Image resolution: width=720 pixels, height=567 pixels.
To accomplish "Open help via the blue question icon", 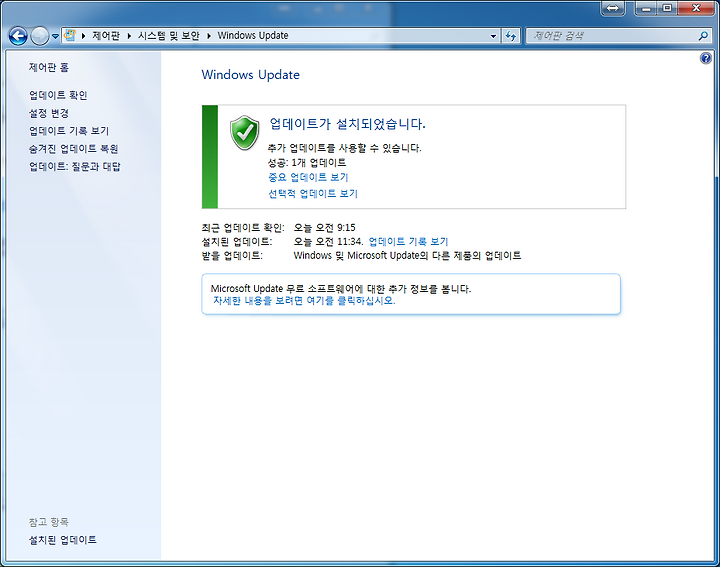I will [706, 58].
